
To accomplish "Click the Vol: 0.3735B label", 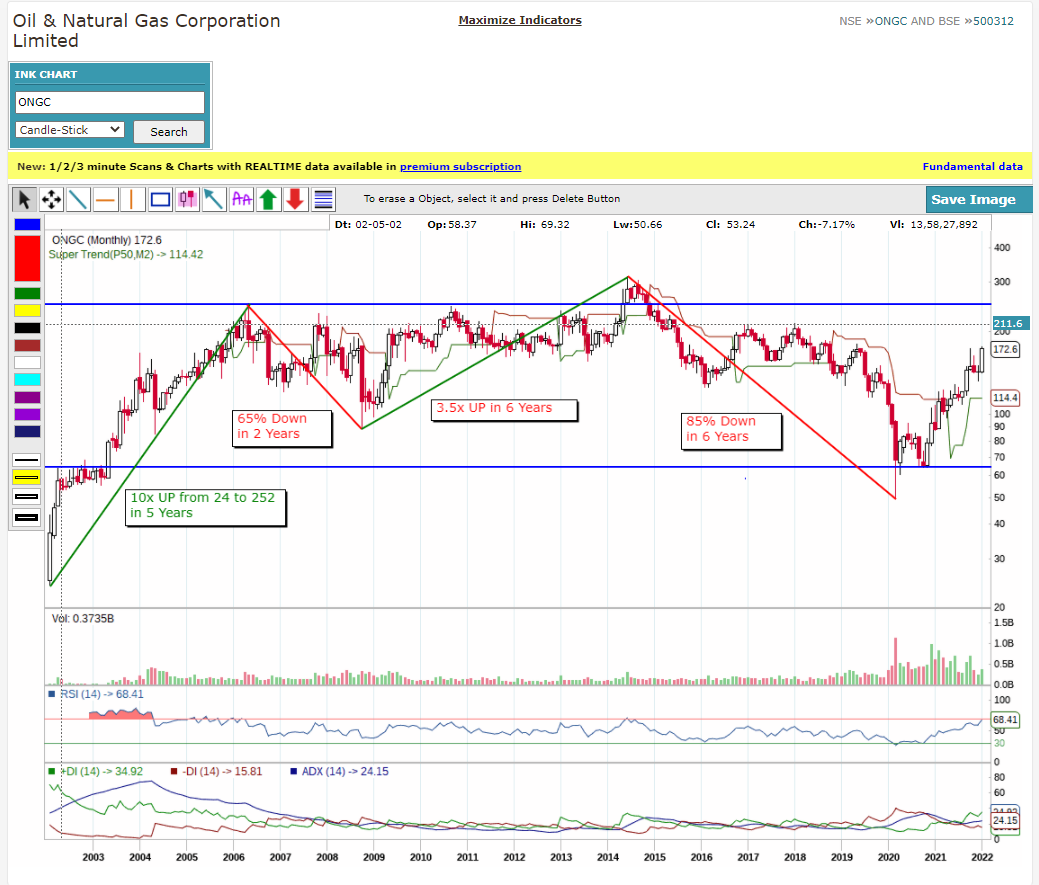I will pyautogui.click(x=83, y=619).
